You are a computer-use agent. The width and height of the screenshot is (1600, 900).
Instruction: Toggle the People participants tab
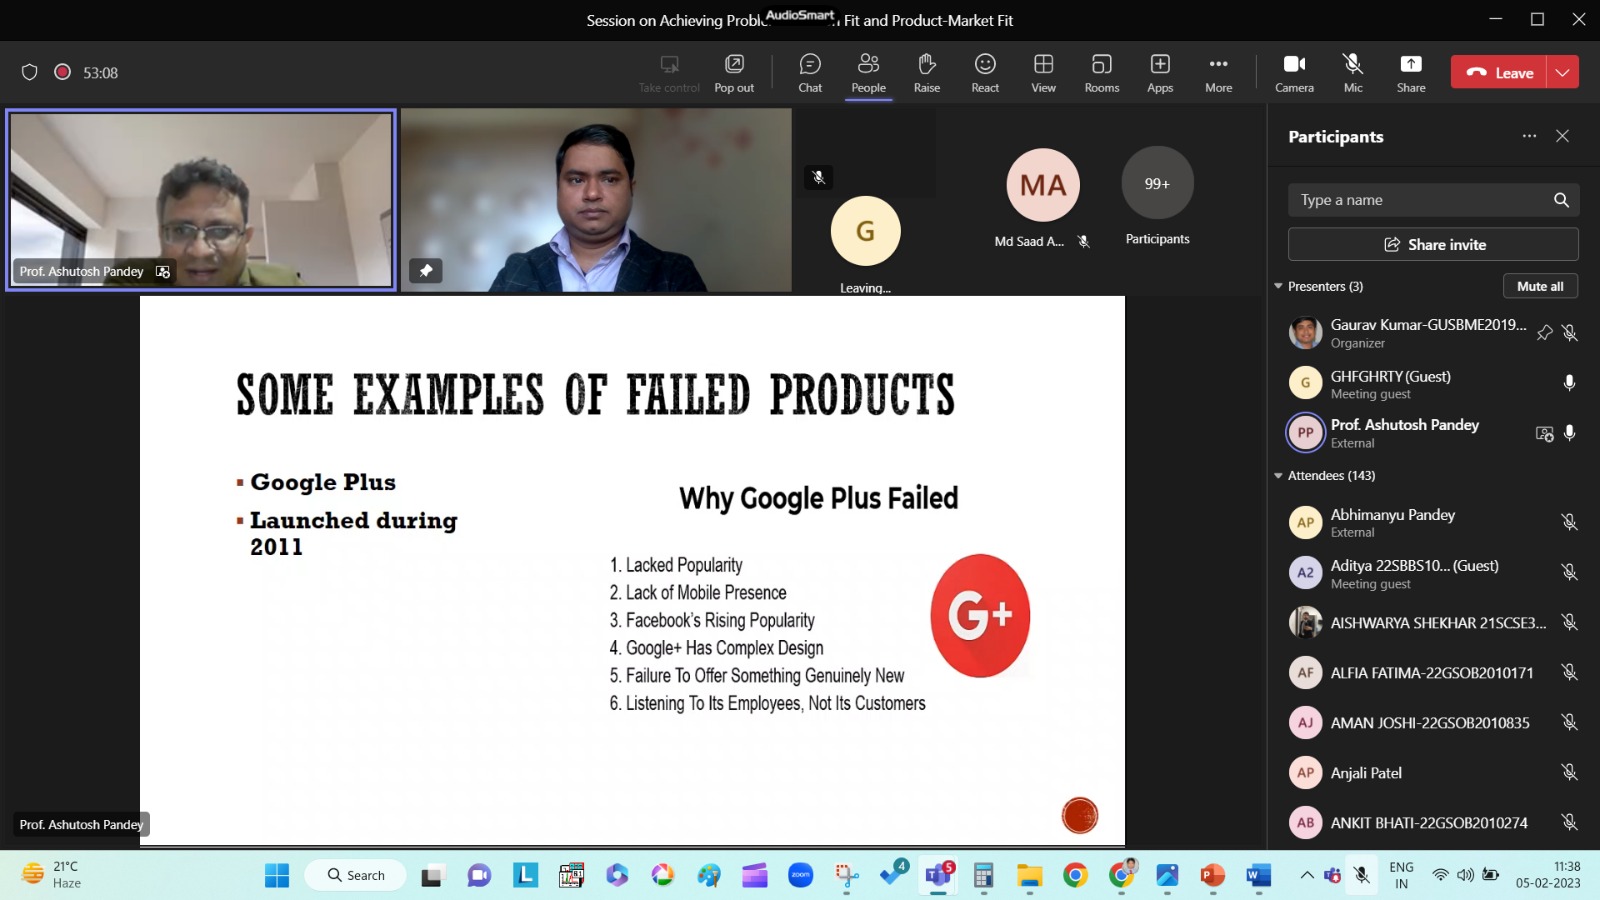pos(868,73)
